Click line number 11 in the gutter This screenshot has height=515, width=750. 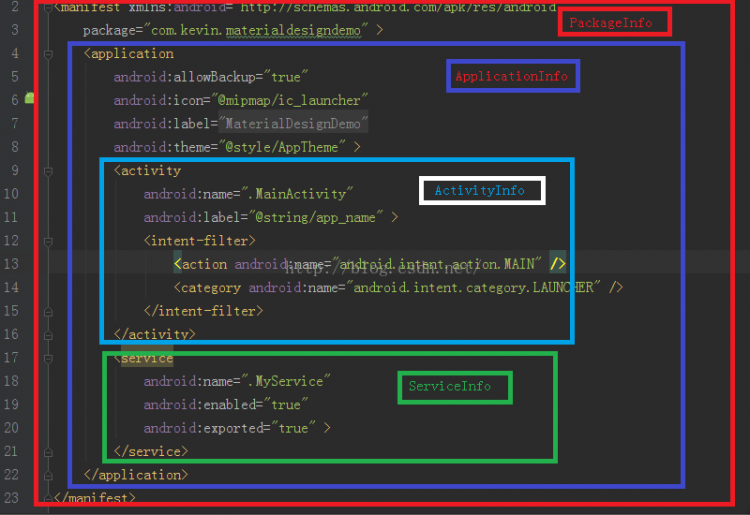click(x=11, y=218)
